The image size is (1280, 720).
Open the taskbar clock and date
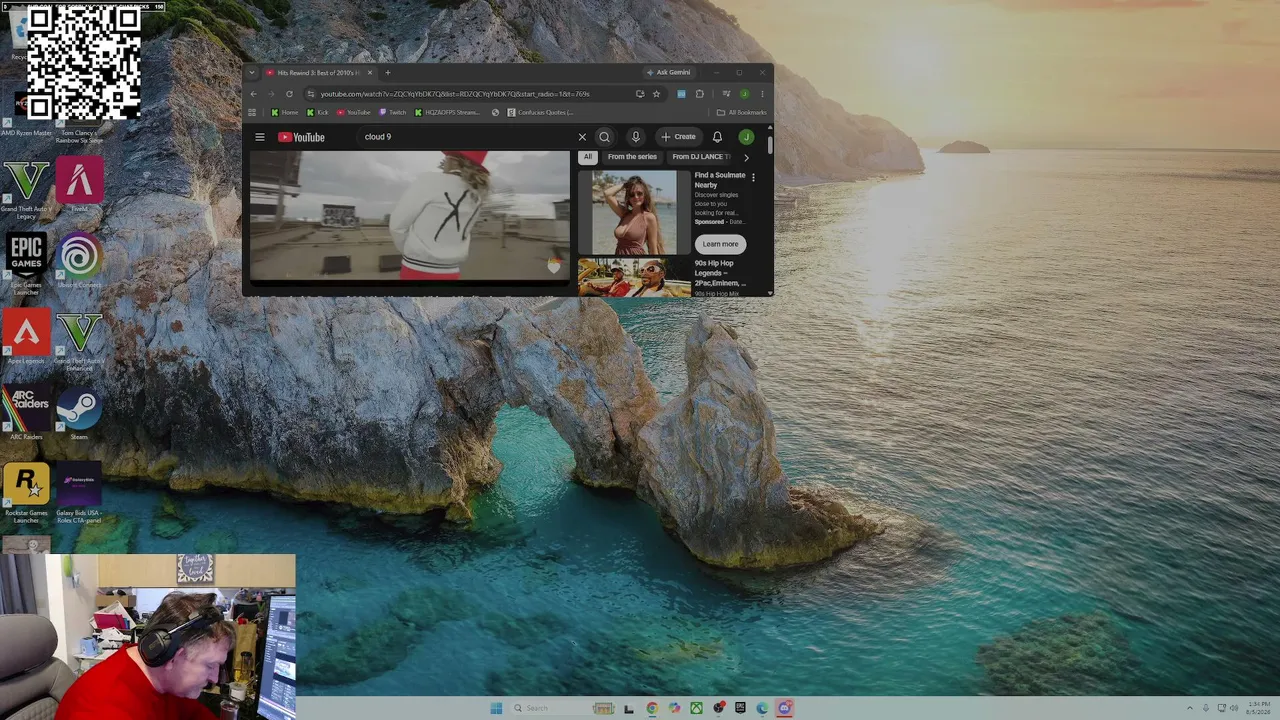(x=1259, y=708)
